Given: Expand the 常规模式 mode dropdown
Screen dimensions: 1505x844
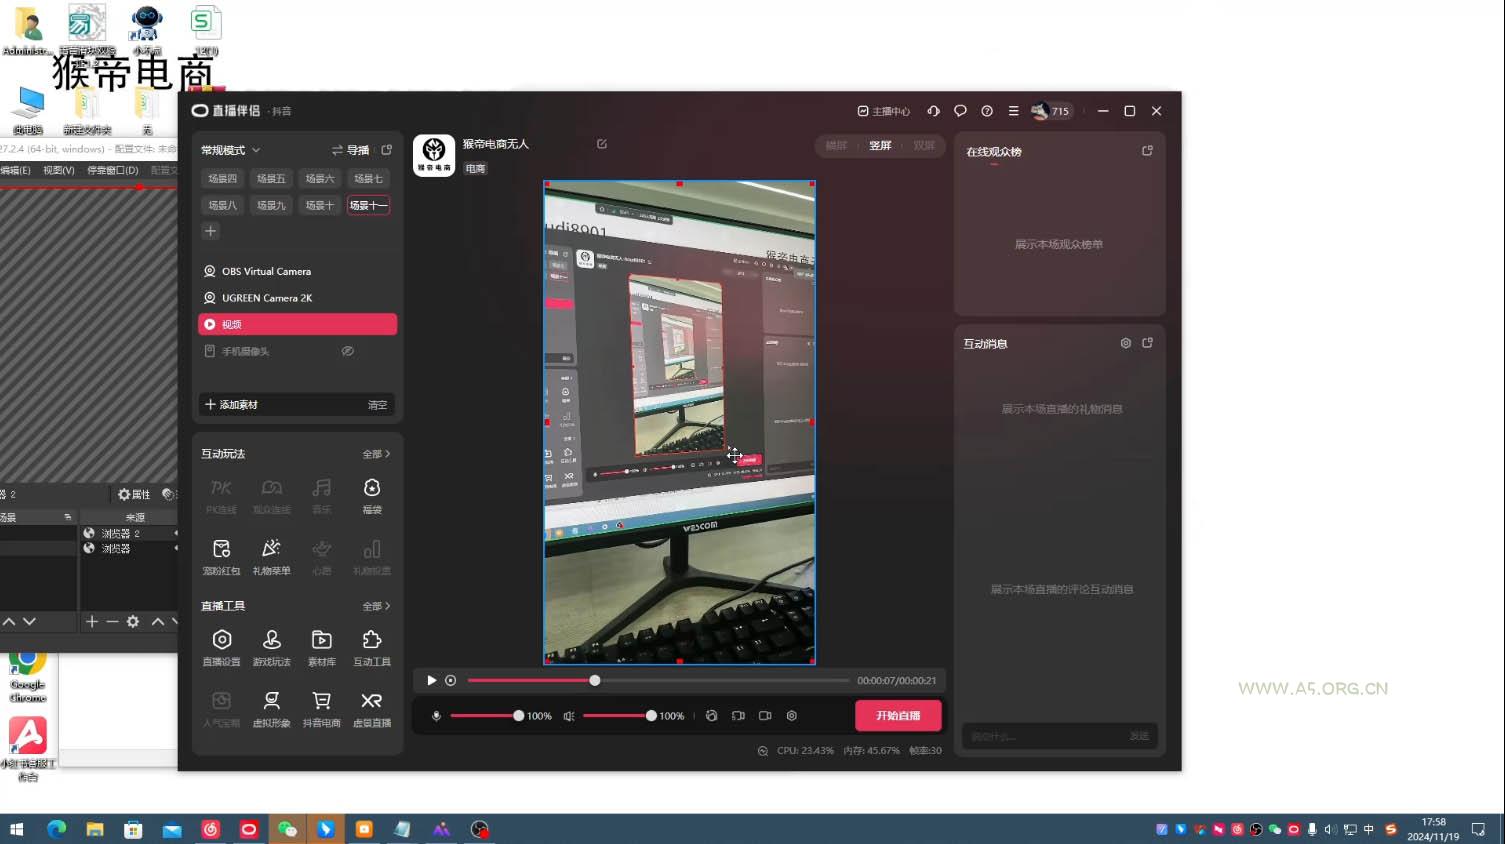Looking at the screenshot, I should point(231,150).
